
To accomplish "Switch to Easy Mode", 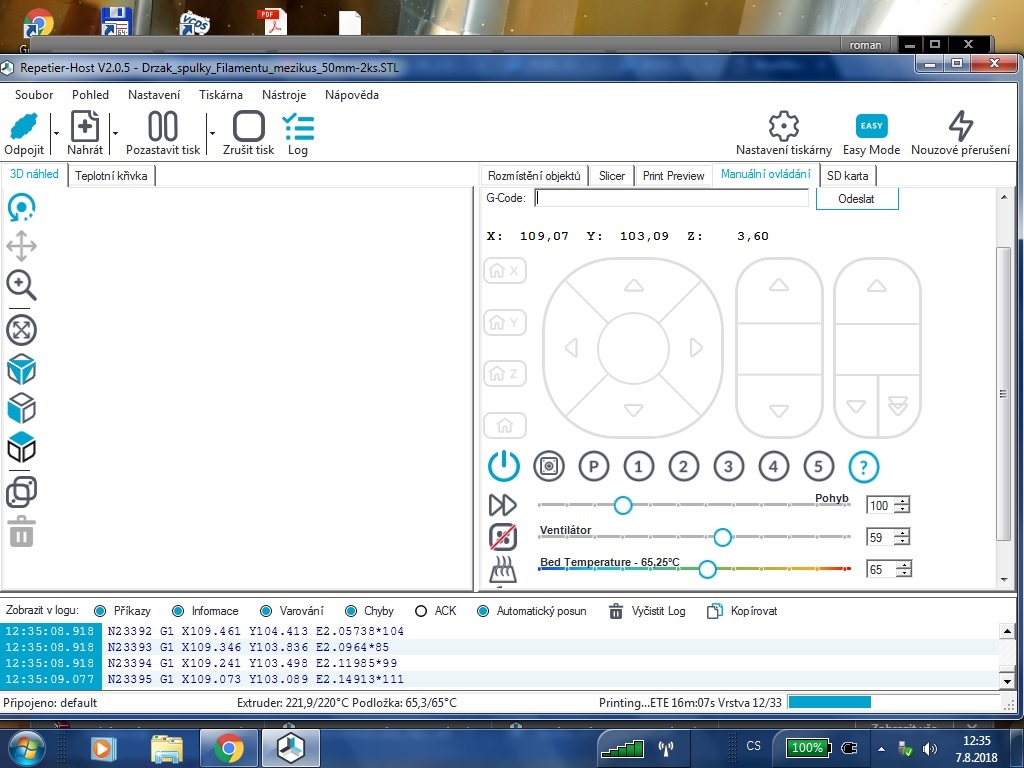I will pyautogui.click(x=871, y=126).
